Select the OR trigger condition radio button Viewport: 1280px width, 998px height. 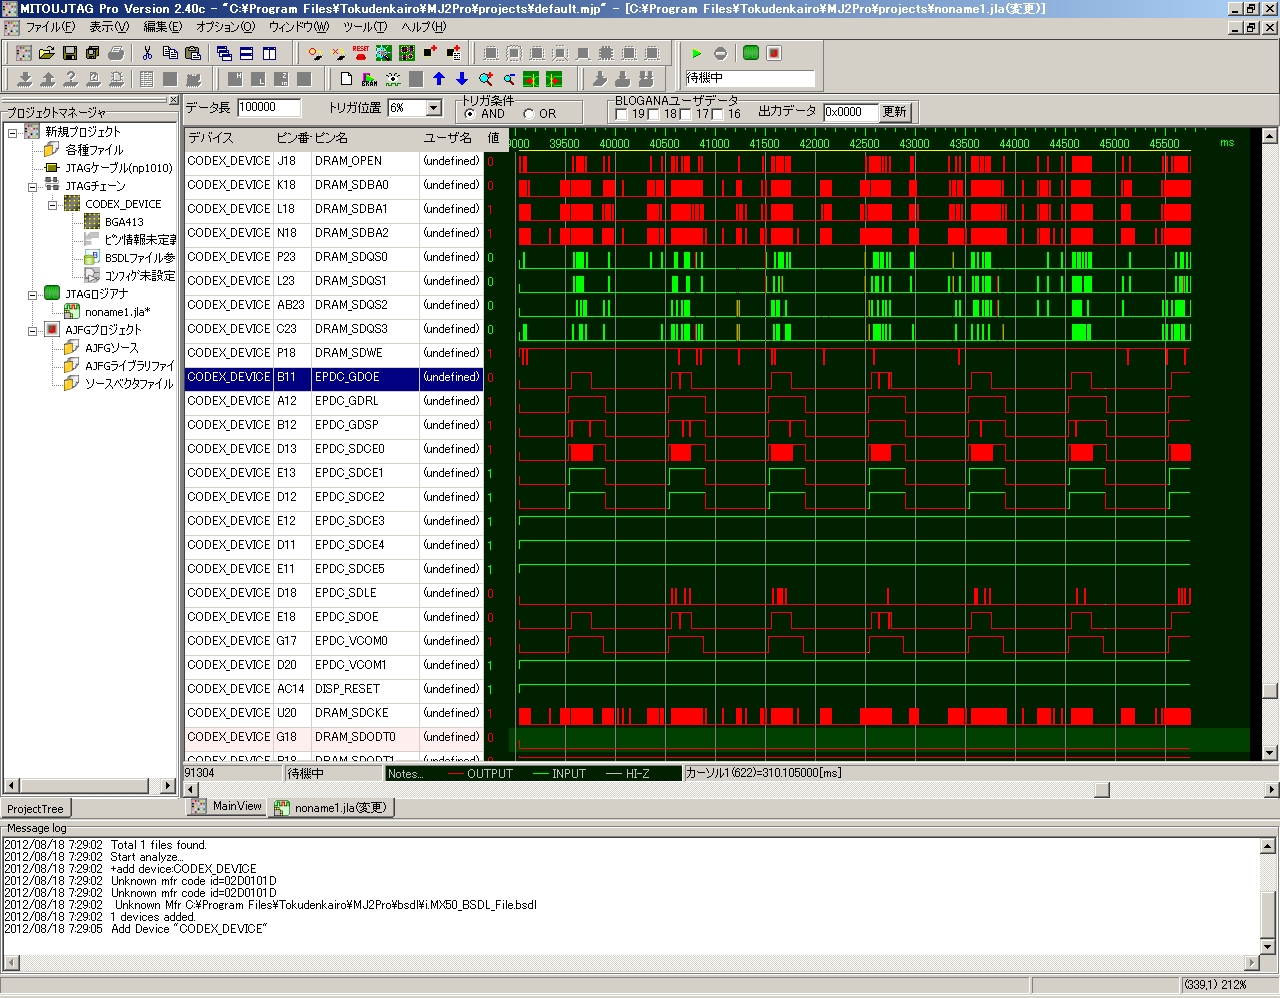coord(529,114)
